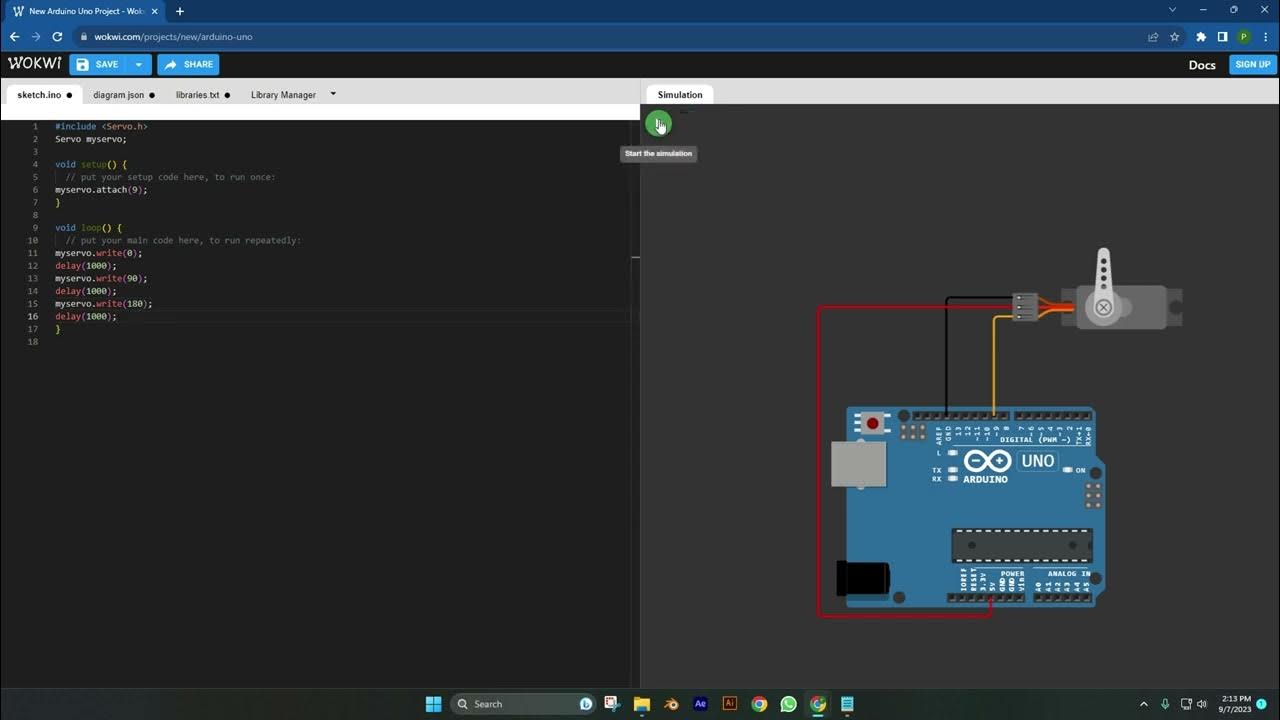Viewport: 1280px width, 720px height.
Task: Click the browser forward arrow
Action: tap(36, 37)
